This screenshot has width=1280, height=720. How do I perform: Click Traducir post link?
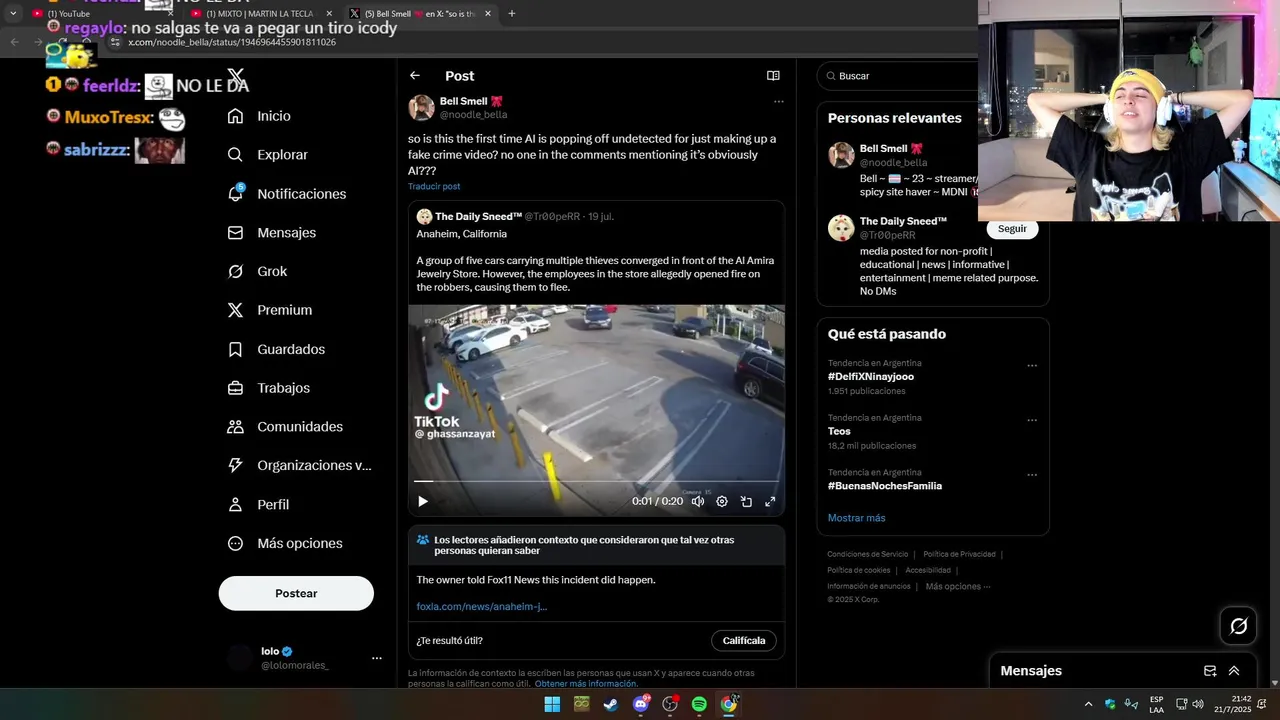(x=434, y=187)
